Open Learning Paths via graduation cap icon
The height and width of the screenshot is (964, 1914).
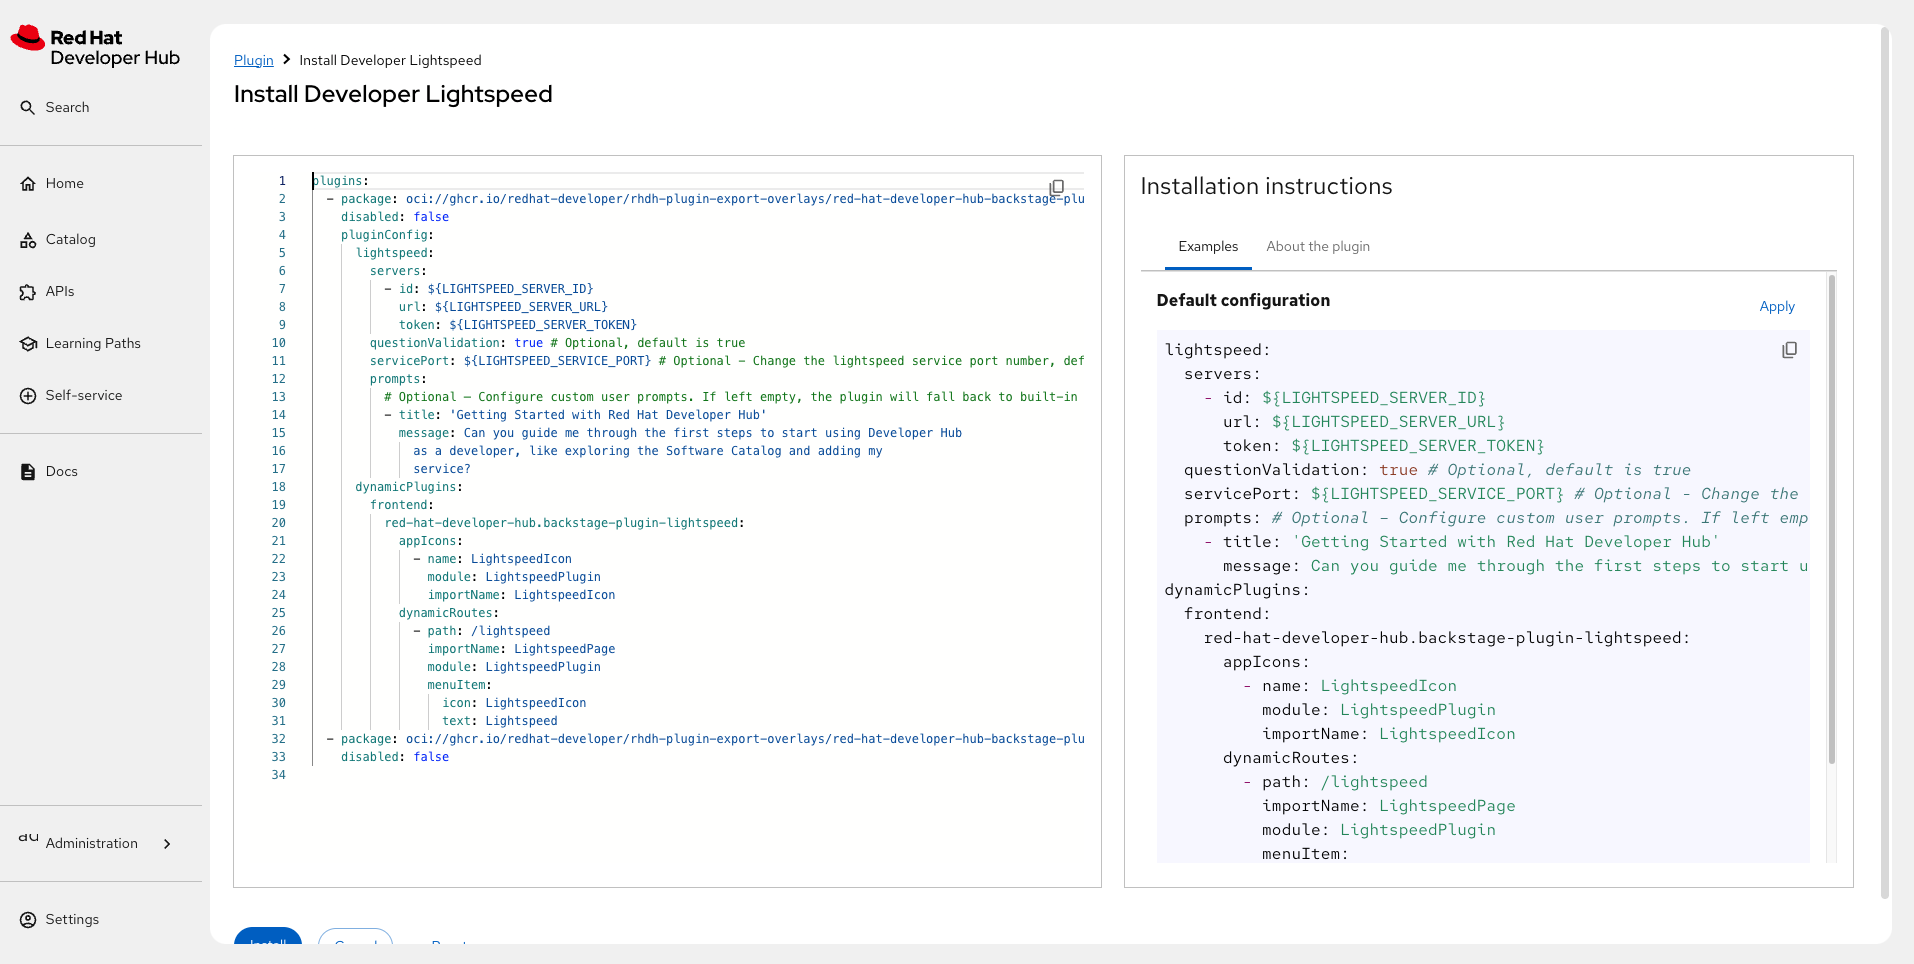coord(28,344)
